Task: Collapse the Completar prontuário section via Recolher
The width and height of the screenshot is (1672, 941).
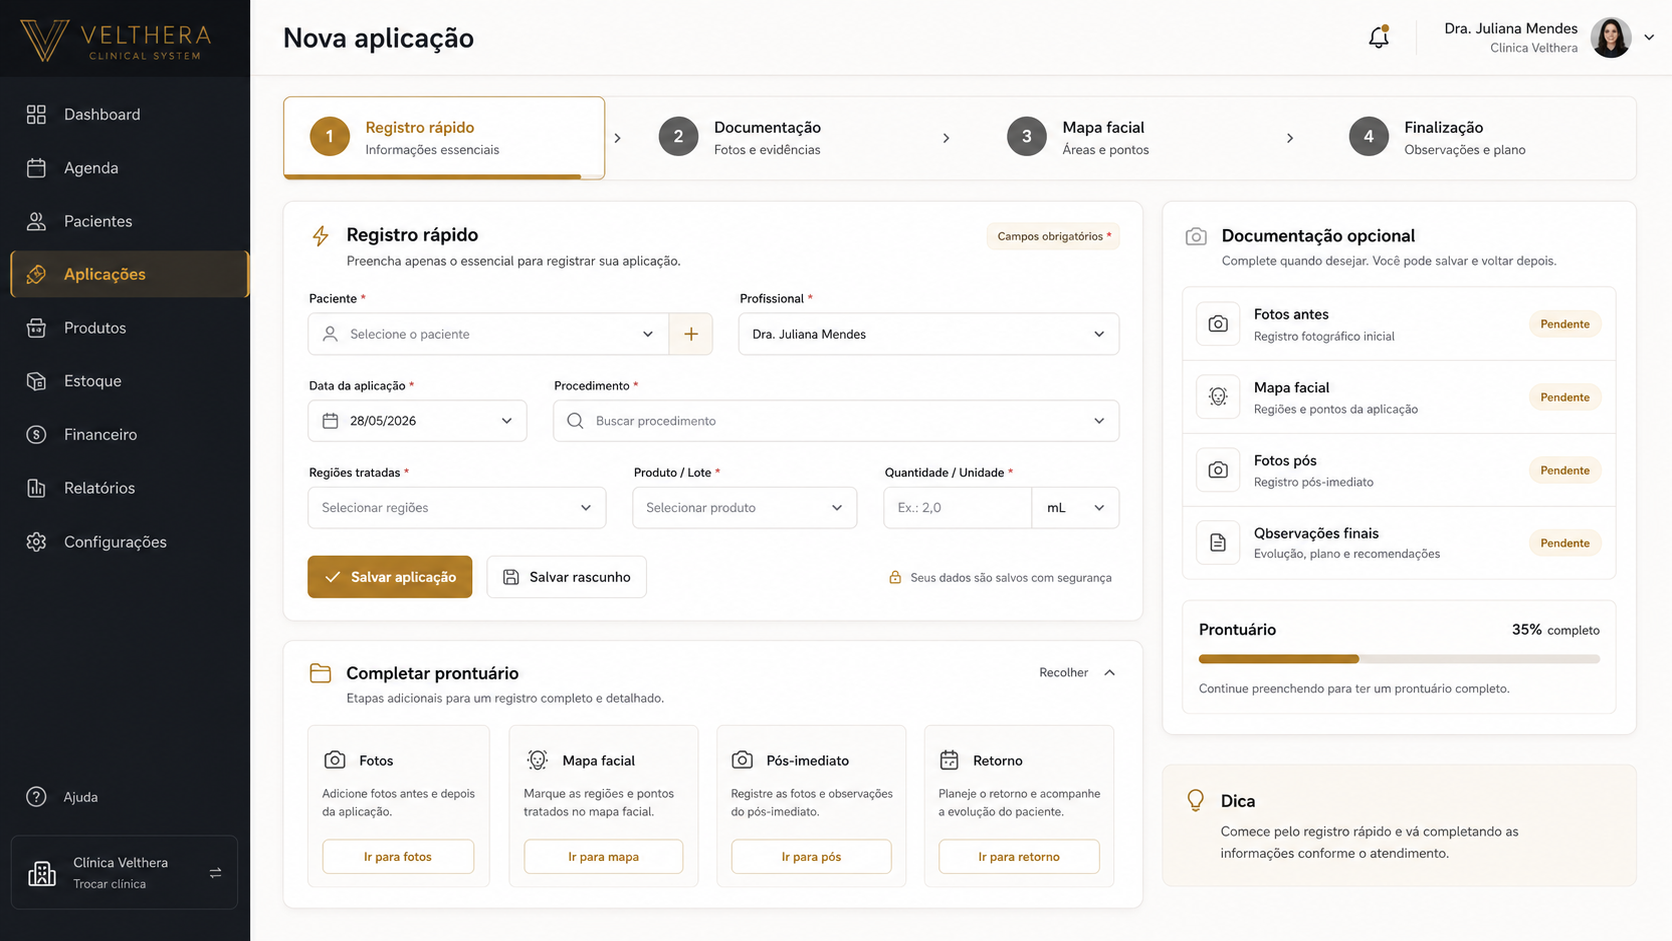Action: point(1077,673)
